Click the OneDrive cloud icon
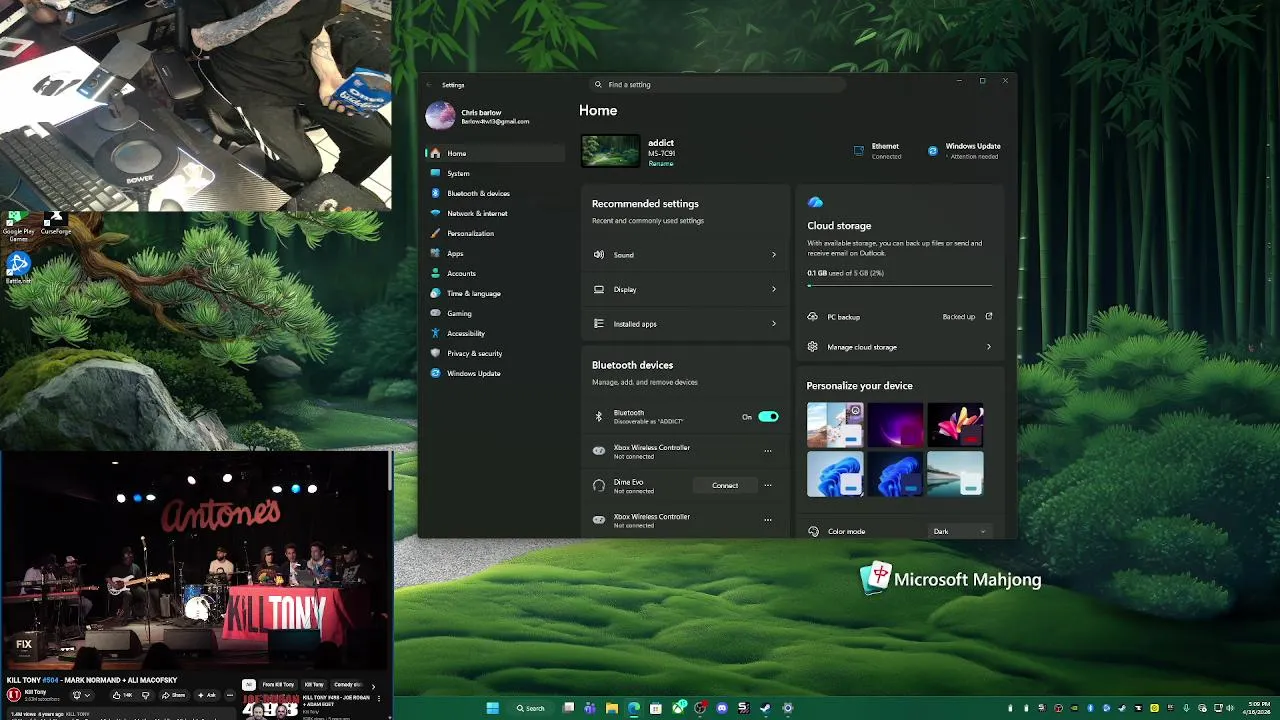Viewport: 1280px width, 720px height. pos(815,203)
